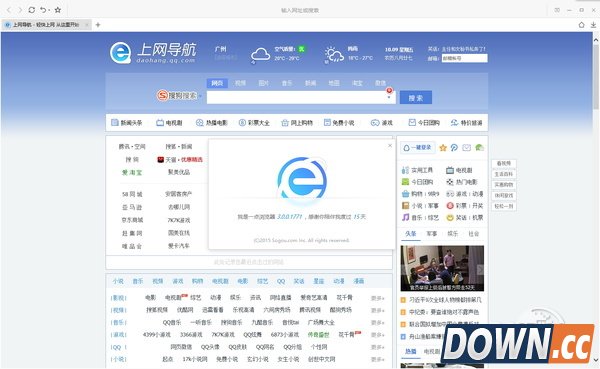Reload the page with the refresh icon
Viewport: 600px width, 369px height.
point(32,10)
